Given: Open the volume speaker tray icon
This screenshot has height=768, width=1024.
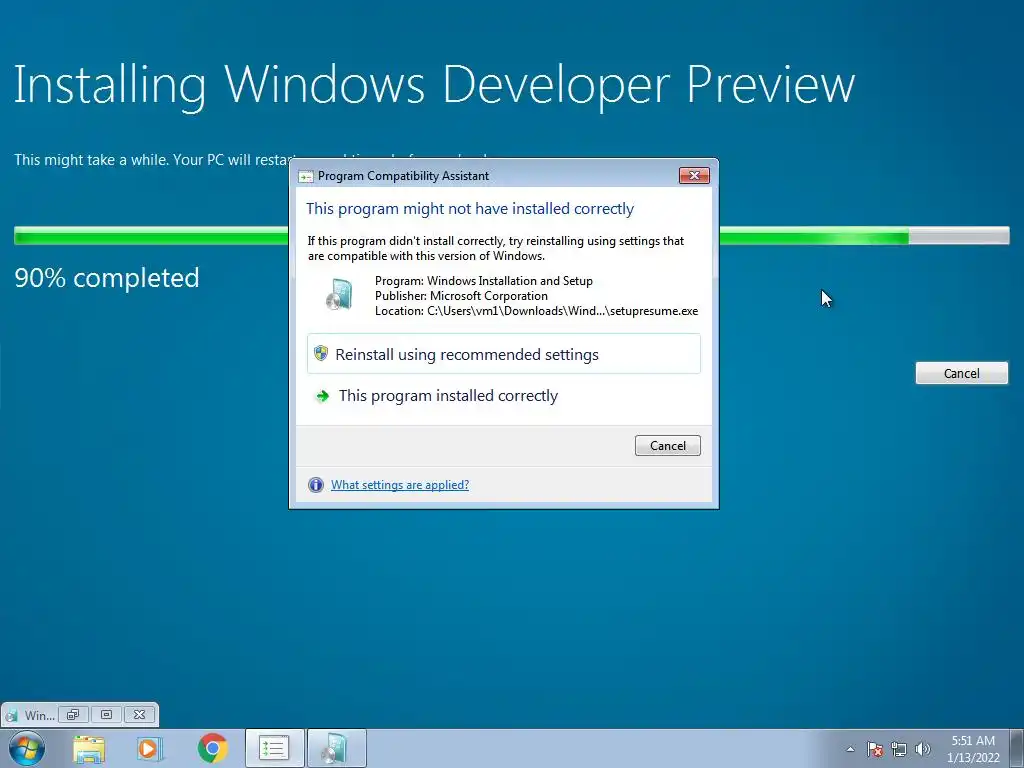Looking at the screenshot, I should [923, 749].
